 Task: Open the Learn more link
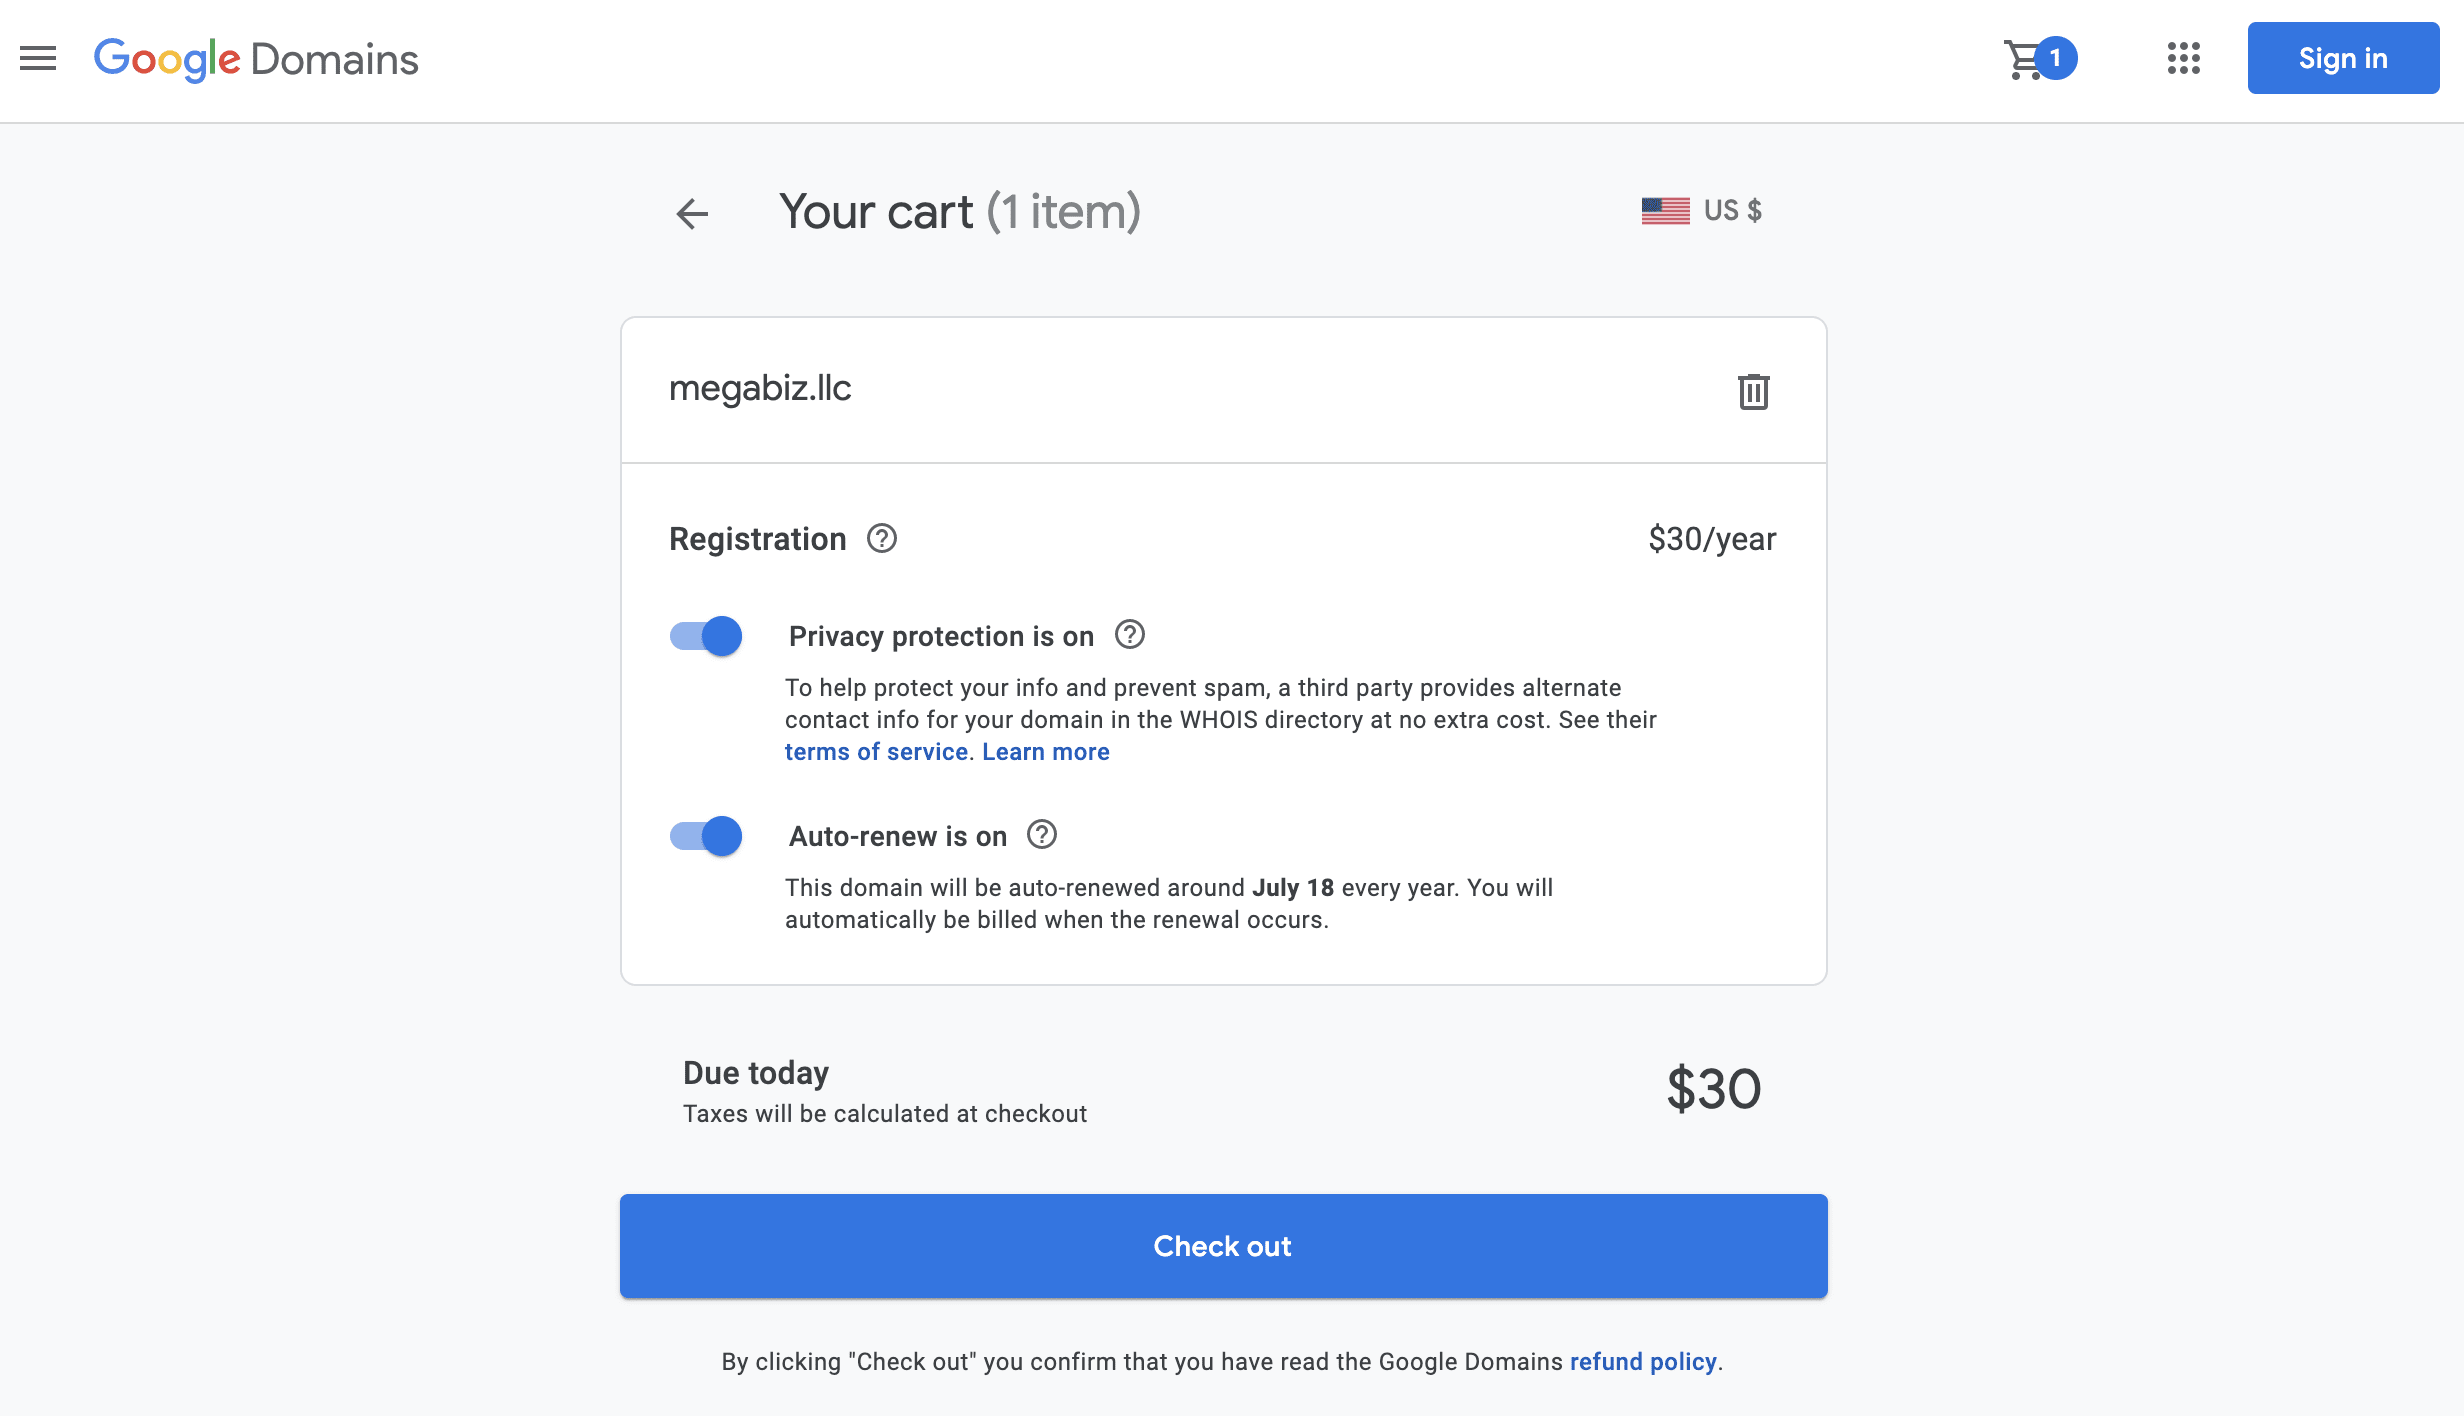click(1046, 752)
